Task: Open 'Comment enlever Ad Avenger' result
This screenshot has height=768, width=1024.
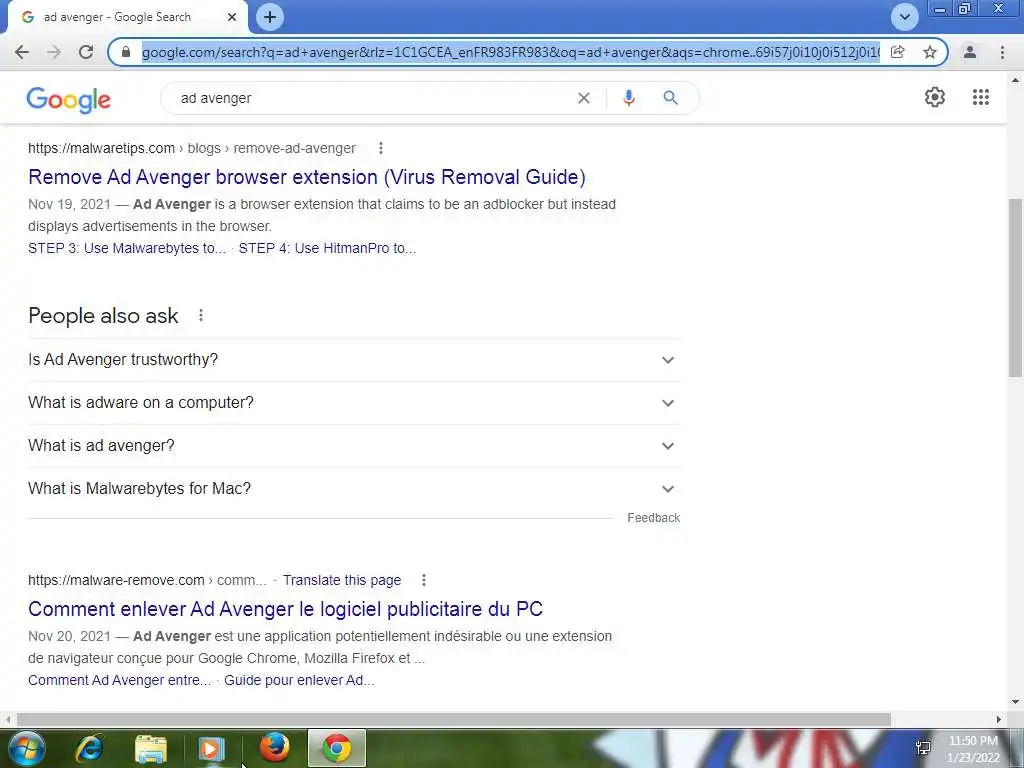Action: (285, 609)
